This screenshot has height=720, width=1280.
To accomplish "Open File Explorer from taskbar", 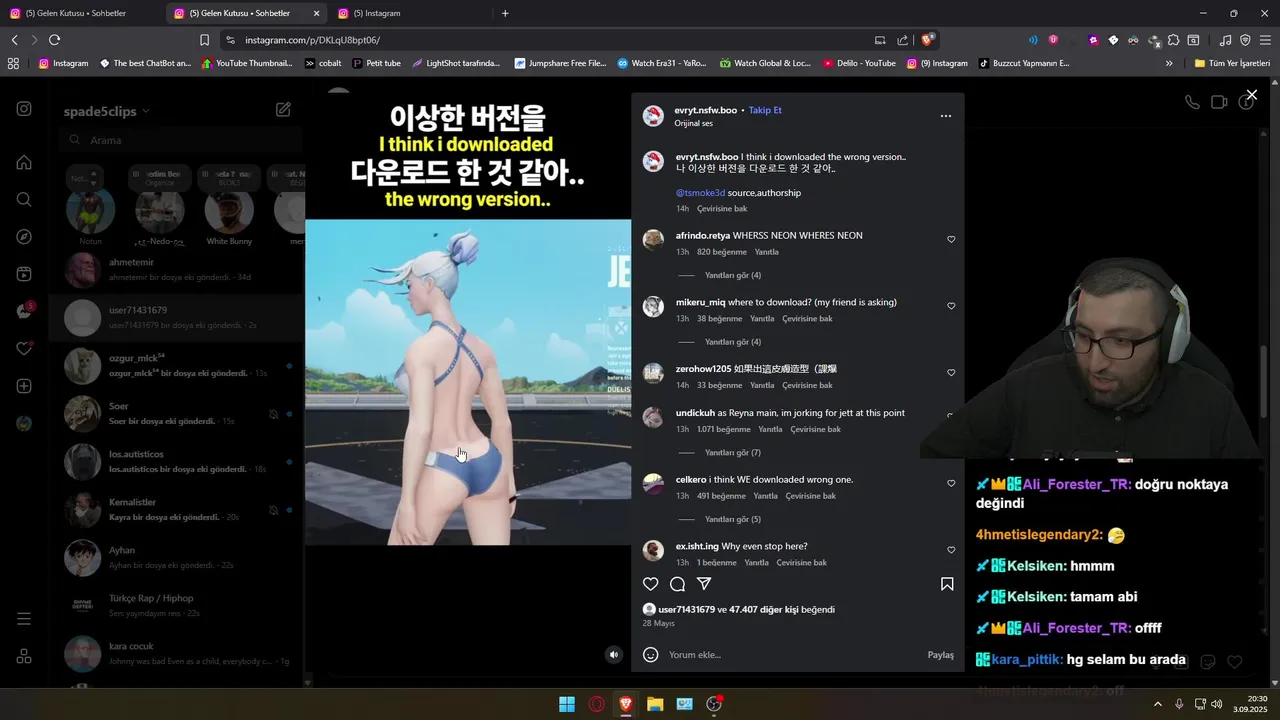I will 655,704.
